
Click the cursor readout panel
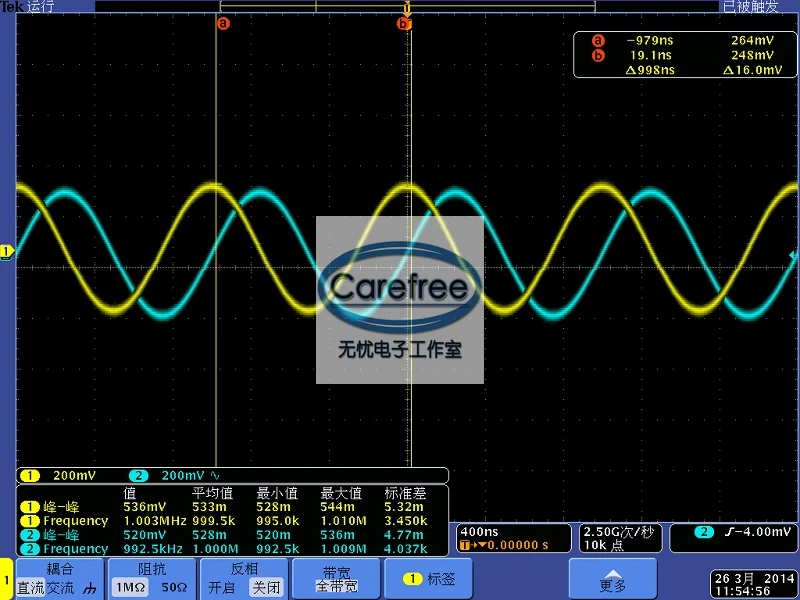coord(685,55)
